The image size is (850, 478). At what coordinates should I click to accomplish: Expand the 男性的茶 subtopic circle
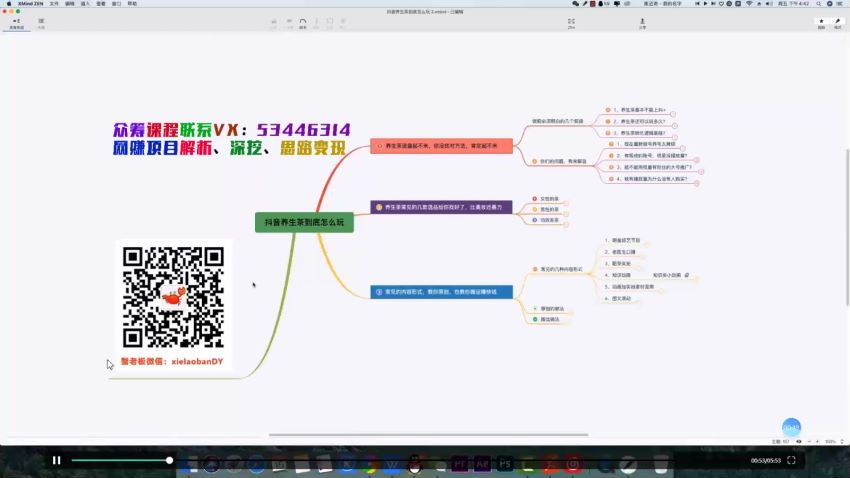coord(566,214)
